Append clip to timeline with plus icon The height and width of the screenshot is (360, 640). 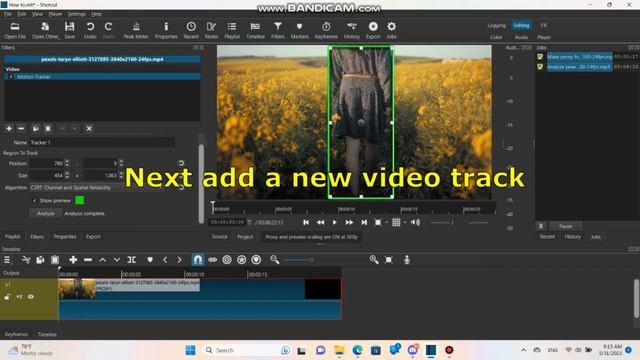(x=73, y=260)
